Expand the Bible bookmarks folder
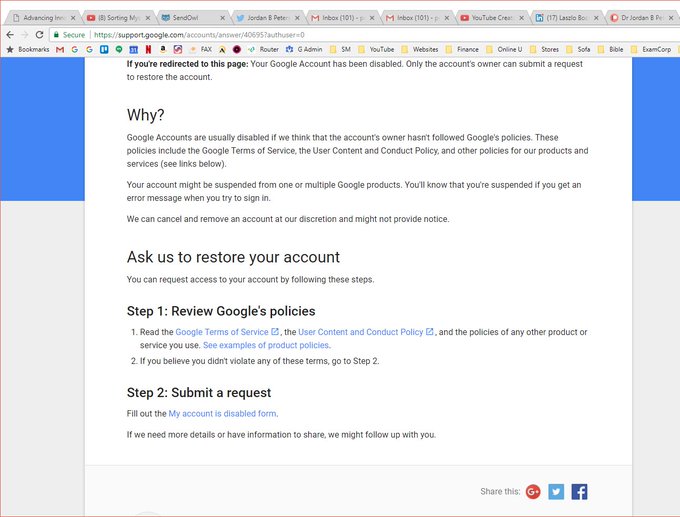This screenshot has width=680, height=517. point(611,49)
